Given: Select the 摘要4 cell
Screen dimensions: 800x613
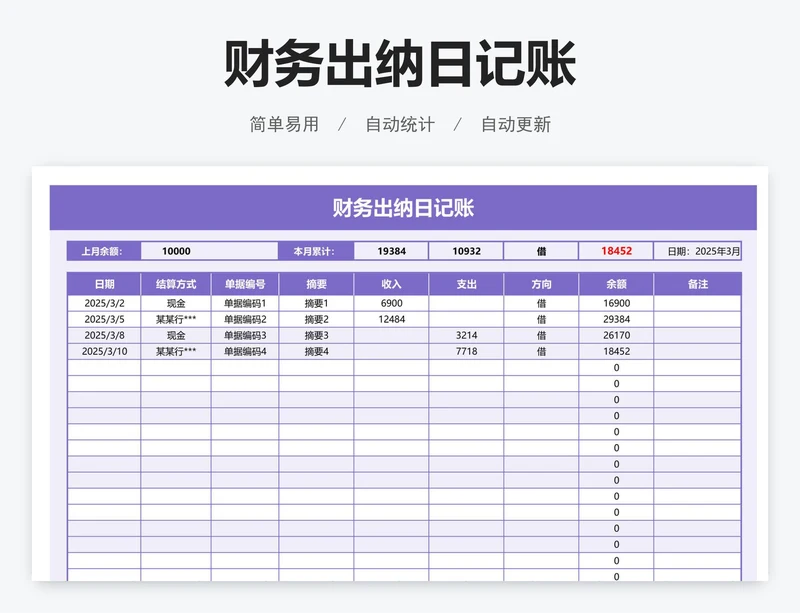Looking at the screenshot, I should pos(316,352).
